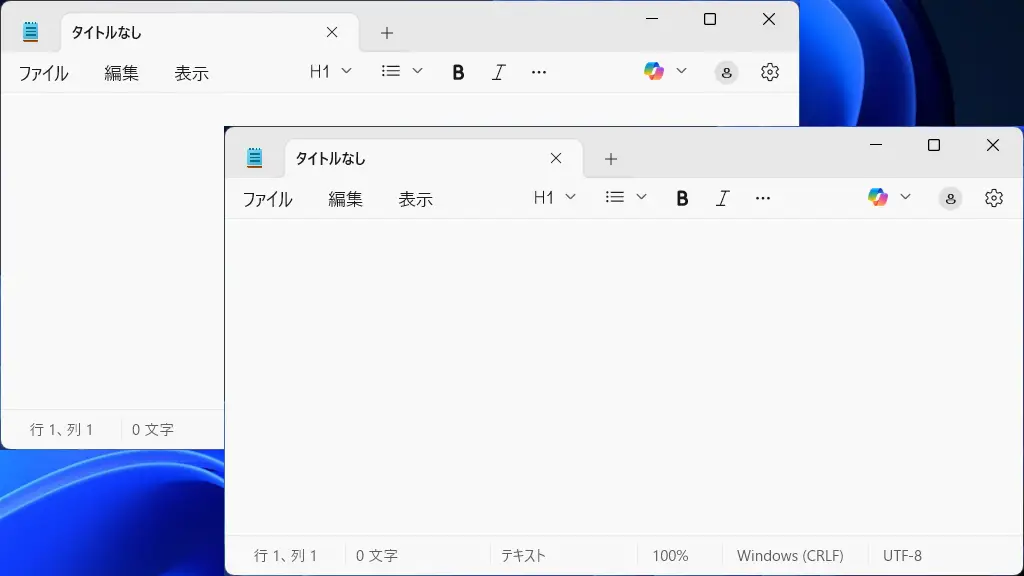Toggle bold formatting in the front Notepad window
Image resolution: width=1024 pixels, height=576 pixels.
pos(682,198)
